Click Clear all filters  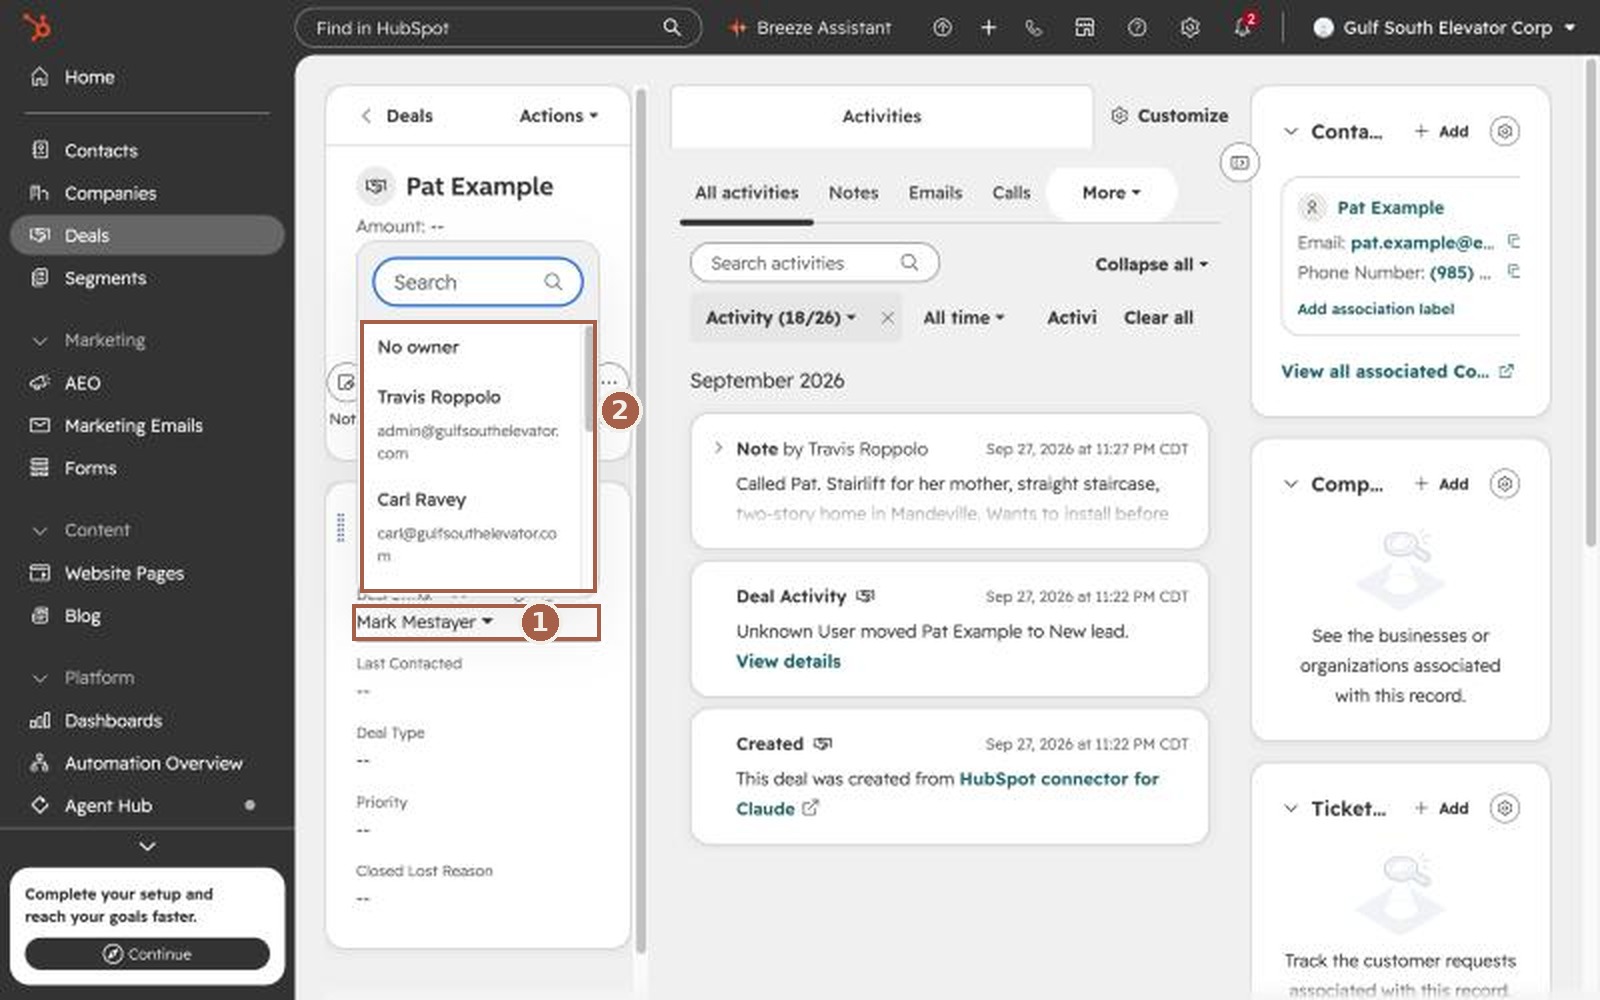point(1158,318)
